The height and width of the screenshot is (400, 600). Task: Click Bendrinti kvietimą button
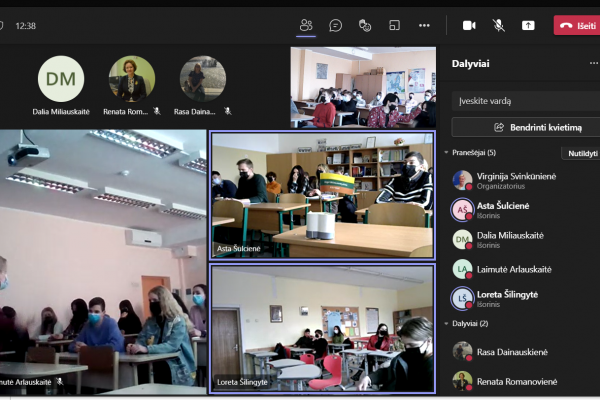pyautogui.click(x=526, y=127)
